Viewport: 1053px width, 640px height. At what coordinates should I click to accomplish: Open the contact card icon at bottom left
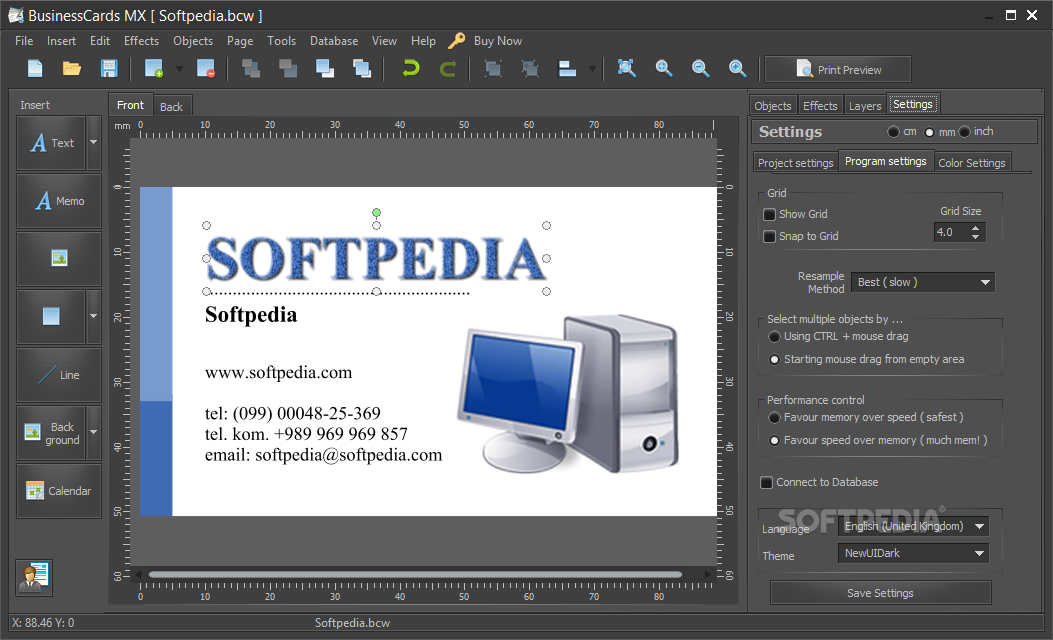click(x=34, y=578)
